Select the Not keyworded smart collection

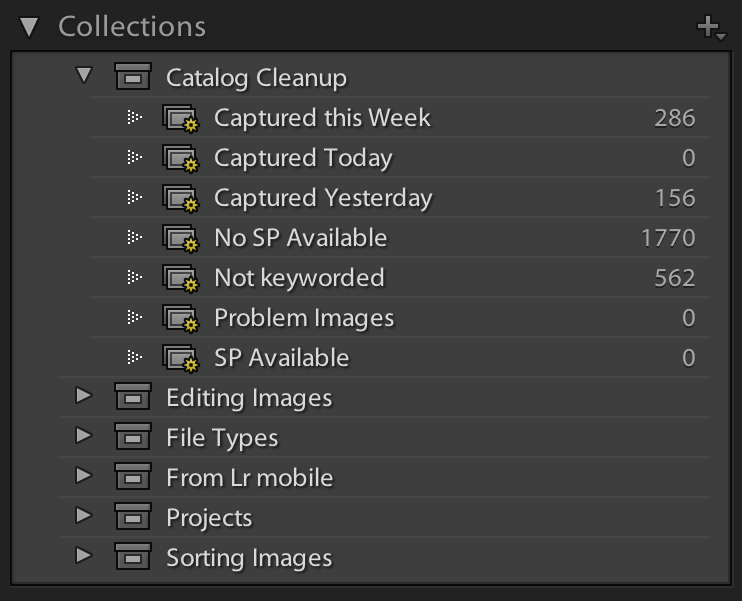(x=299, y=278)
